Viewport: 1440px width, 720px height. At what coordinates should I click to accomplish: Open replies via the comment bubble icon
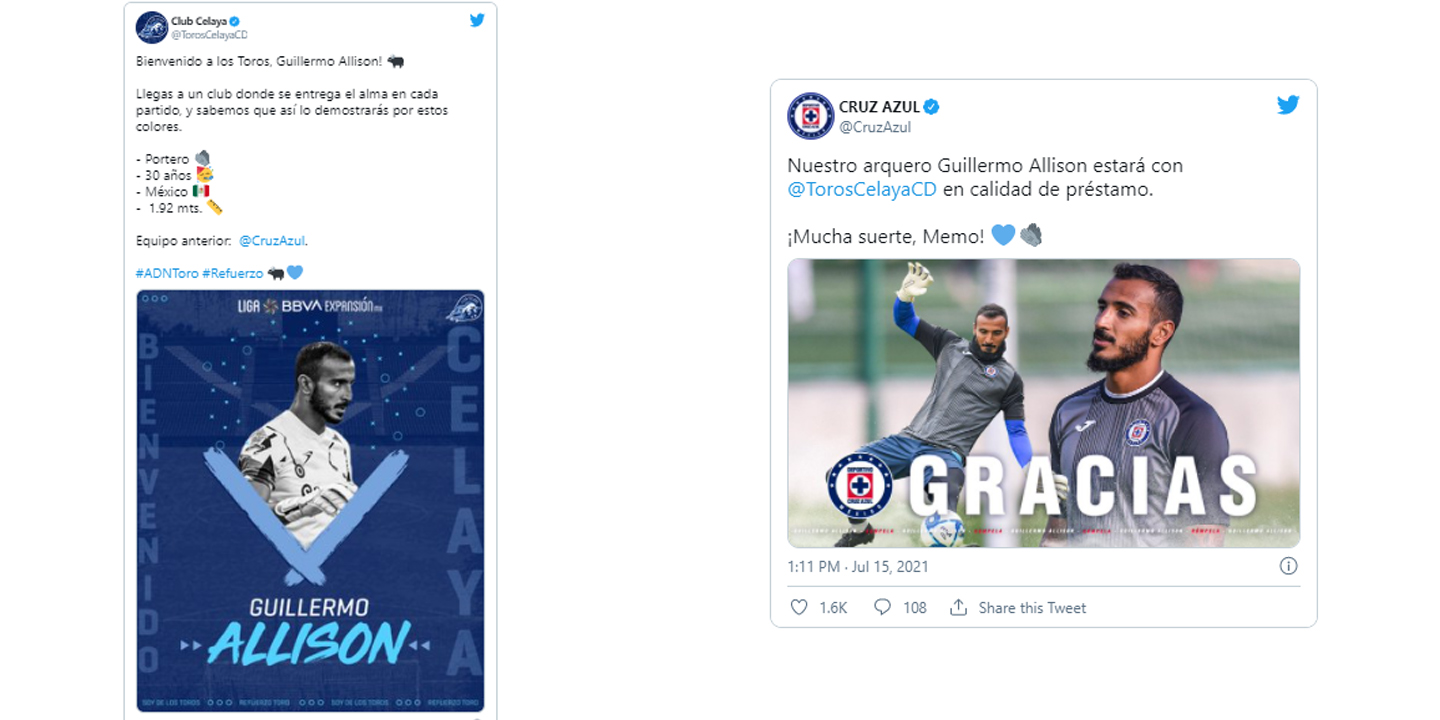(882, 607)
